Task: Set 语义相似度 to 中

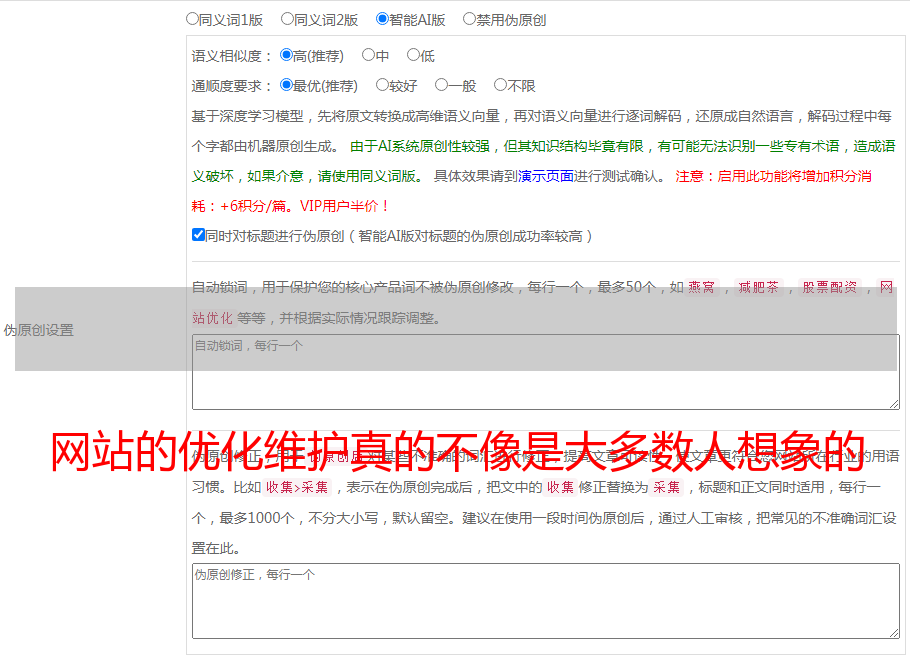Action: click(x=368, y=55)
